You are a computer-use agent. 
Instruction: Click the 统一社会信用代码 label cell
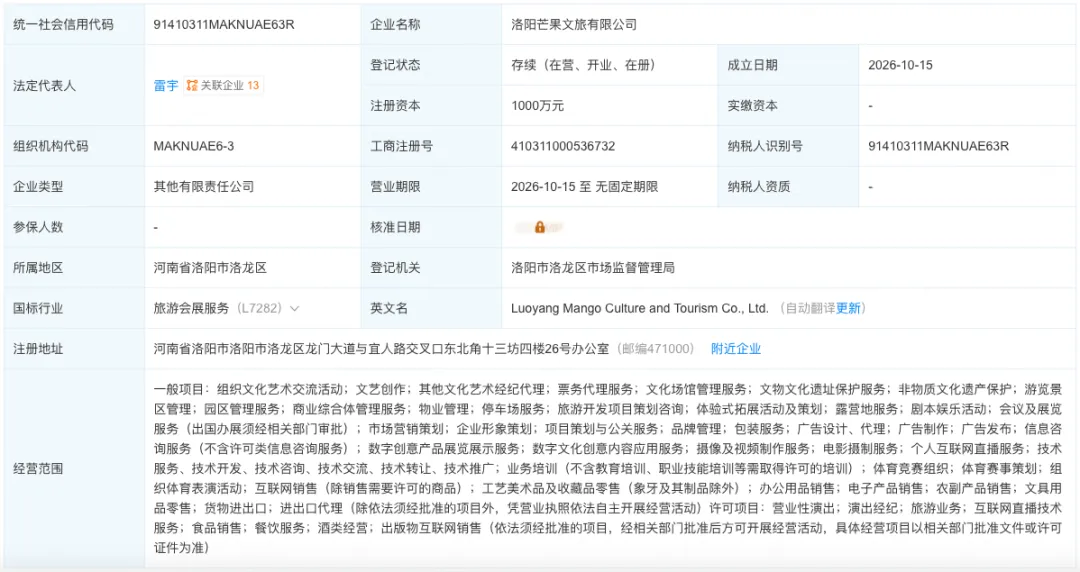coord(74,24)
